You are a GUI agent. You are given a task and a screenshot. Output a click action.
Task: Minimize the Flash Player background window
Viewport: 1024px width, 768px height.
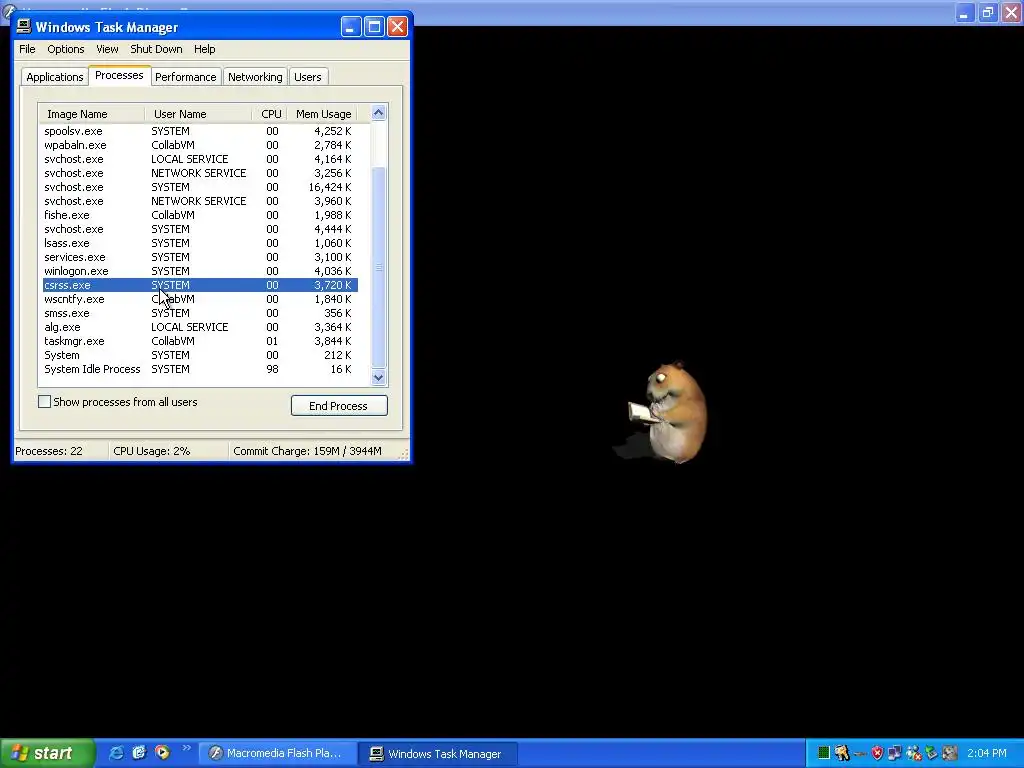click(965, 12)
